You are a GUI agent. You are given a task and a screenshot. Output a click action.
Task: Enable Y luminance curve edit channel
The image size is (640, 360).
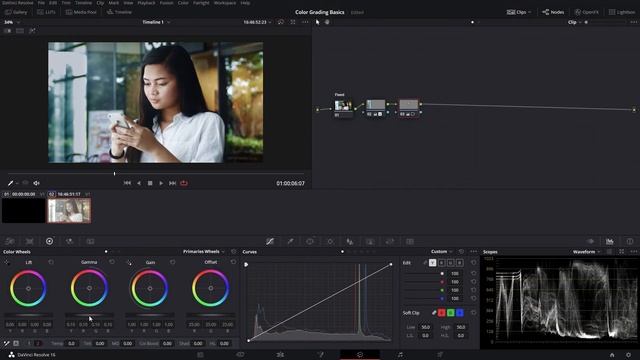point(433,263)
